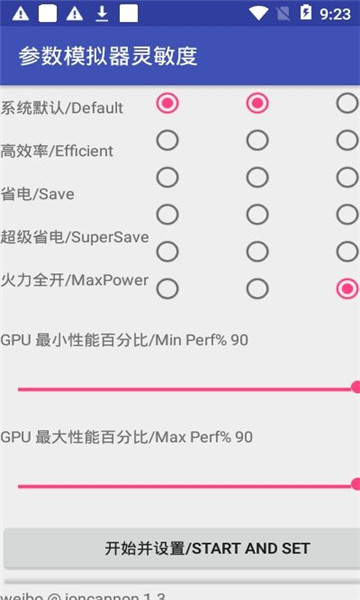Image resolution: width=360 pixels, height=600 pixels.
Task: Select the top radio button in the right column
Action: (347, 103)
